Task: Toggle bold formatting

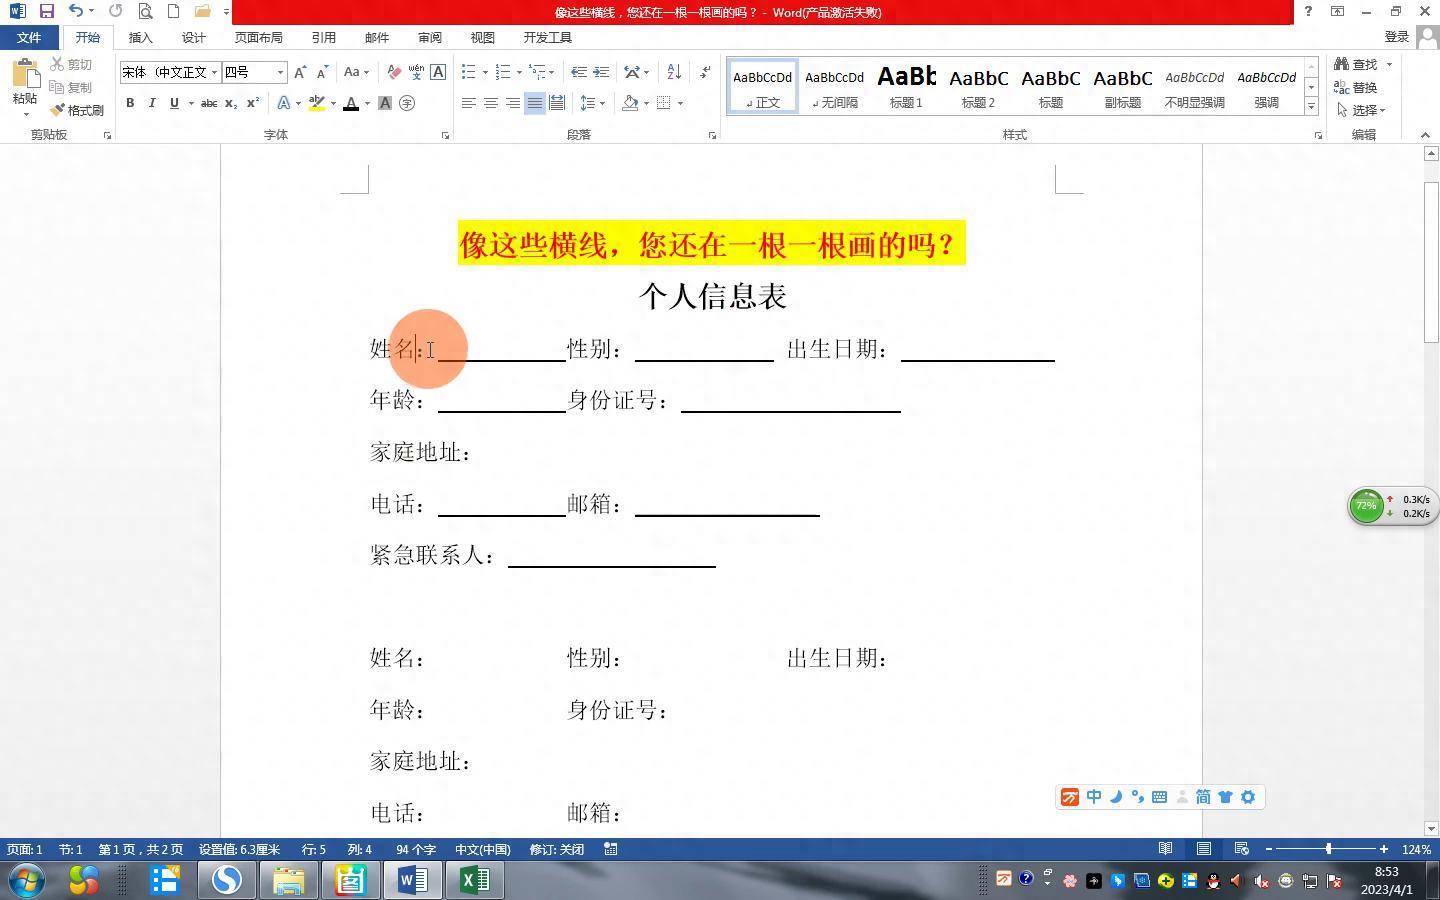Action: point(130,103)
